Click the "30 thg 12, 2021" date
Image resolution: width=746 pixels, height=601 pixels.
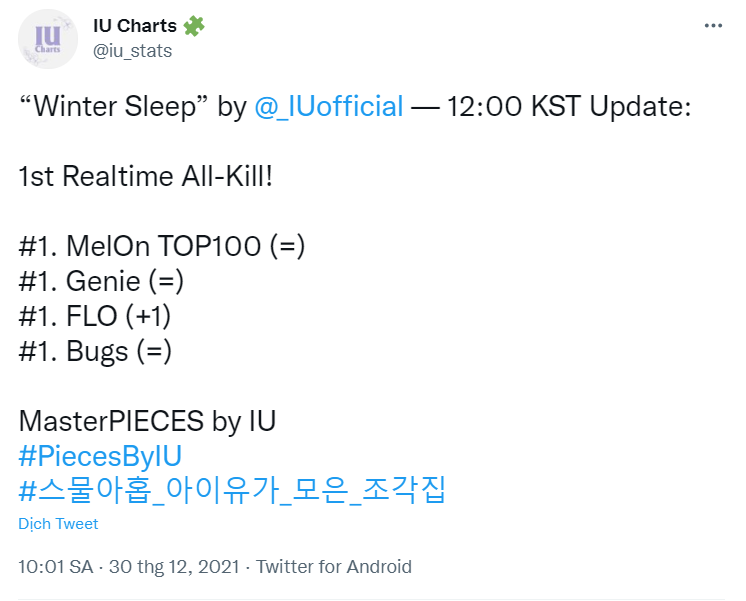[173, 567]
